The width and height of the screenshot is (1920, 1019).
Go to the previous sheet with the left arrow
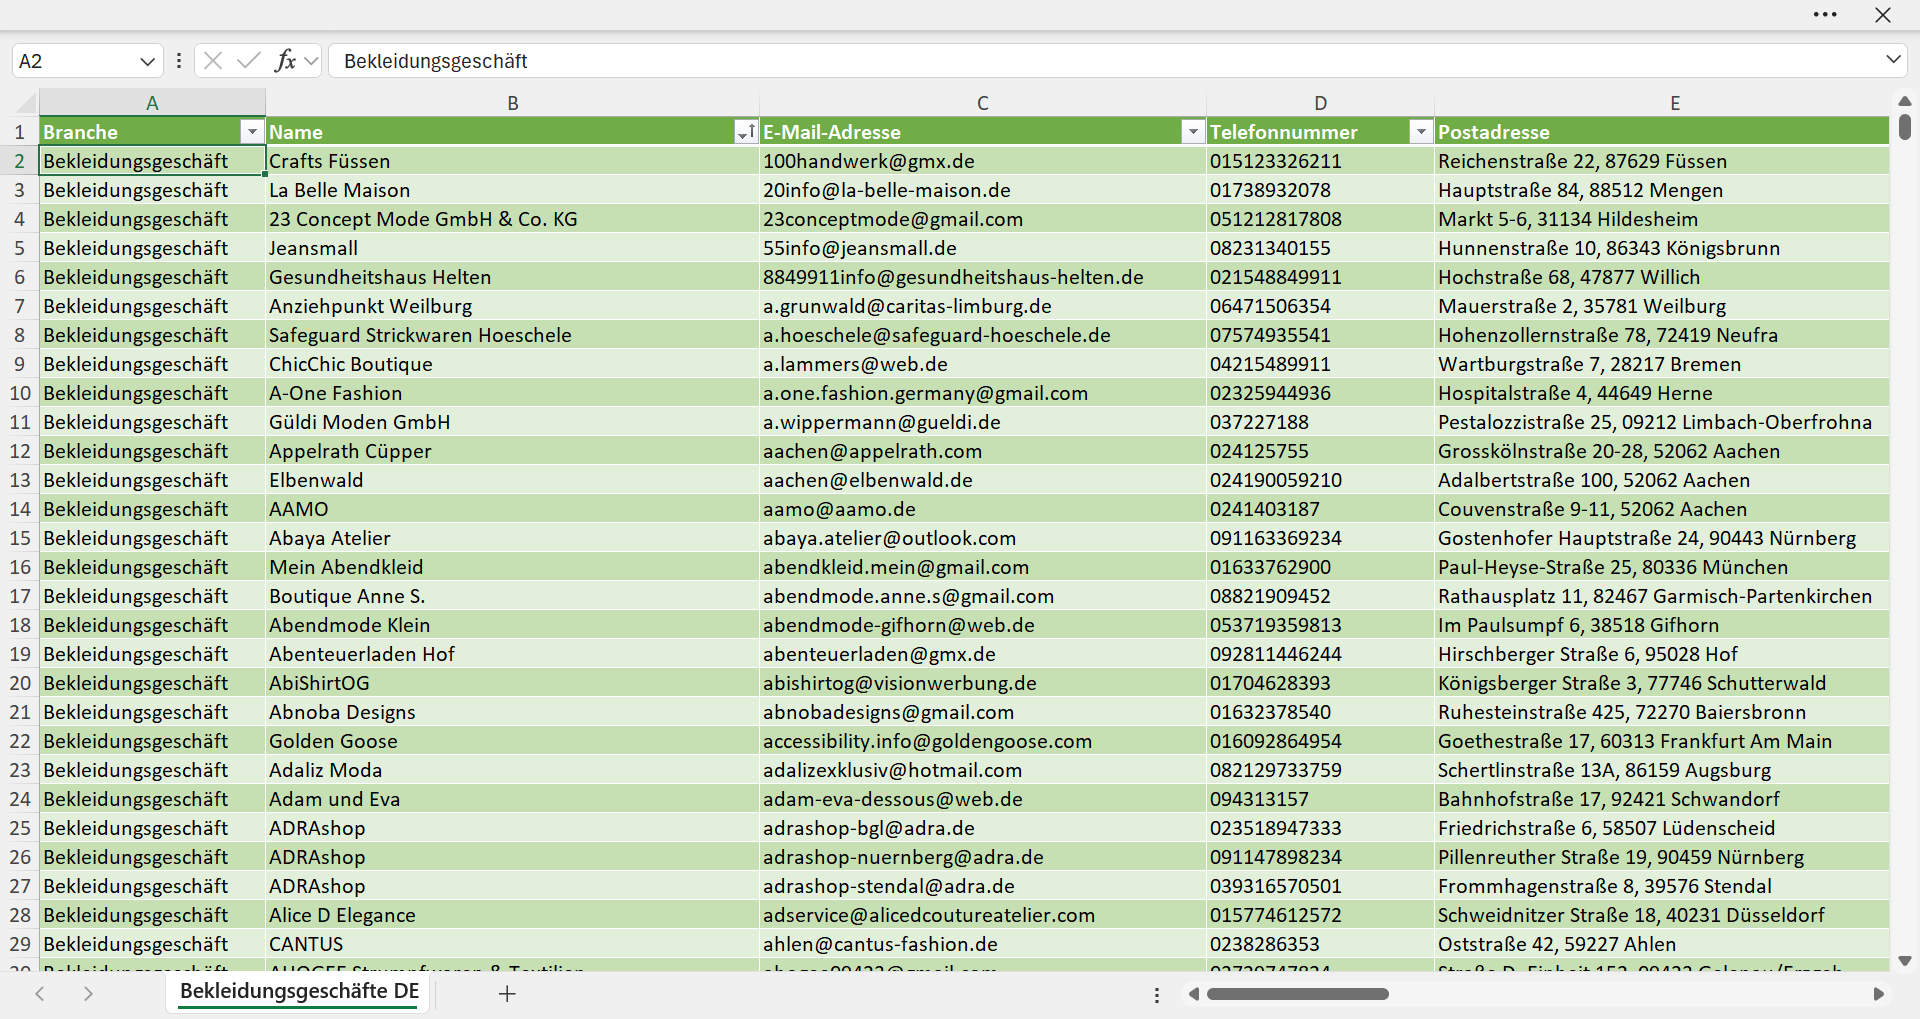click(x=40, y=994)
